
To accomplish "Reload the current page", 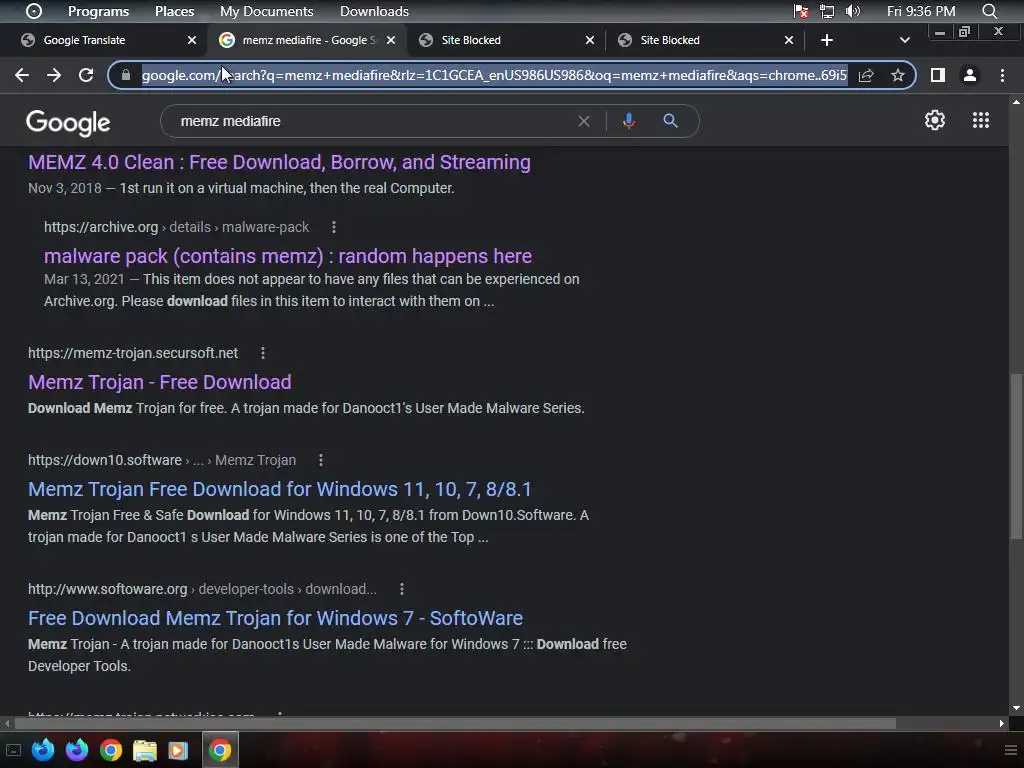I will coord(86,75).
